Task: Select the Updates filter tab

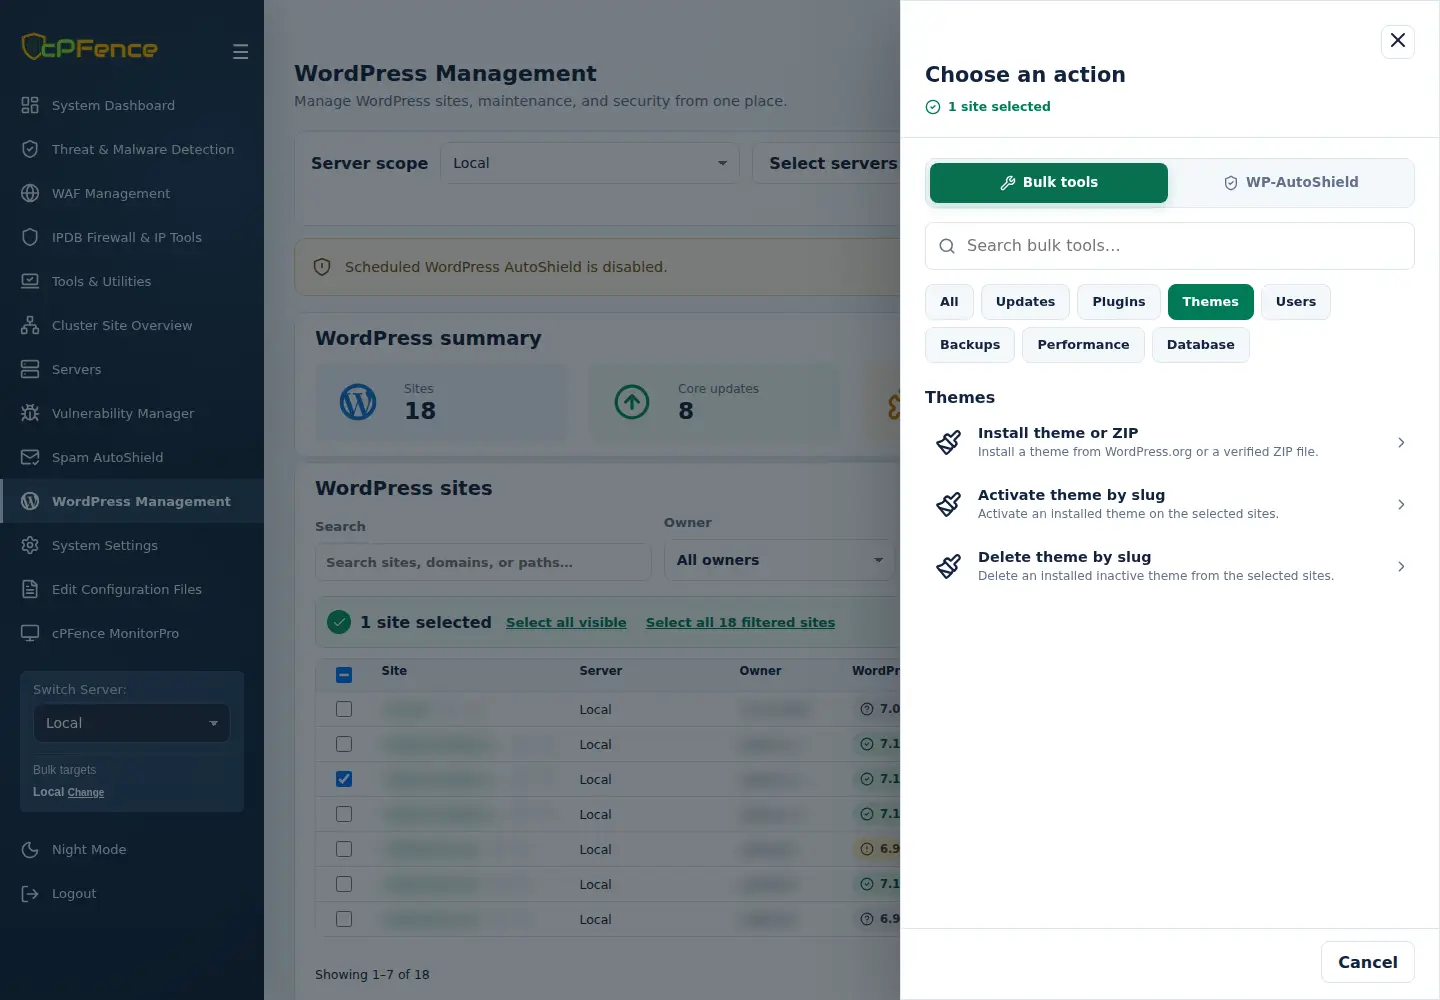Action: pos(1025,302)
